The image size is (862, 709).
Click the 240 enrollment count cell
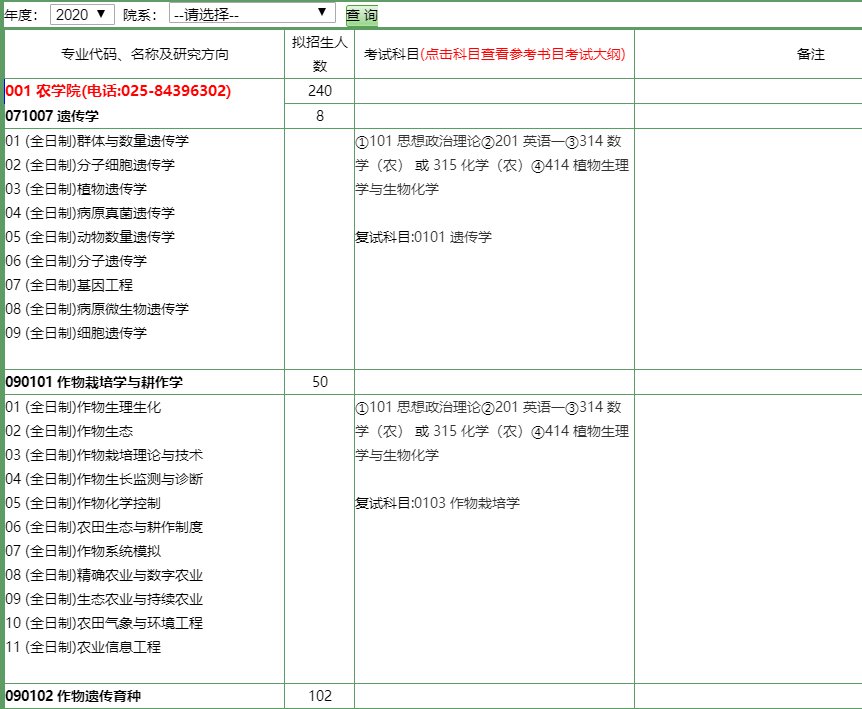tap(319, 91)
